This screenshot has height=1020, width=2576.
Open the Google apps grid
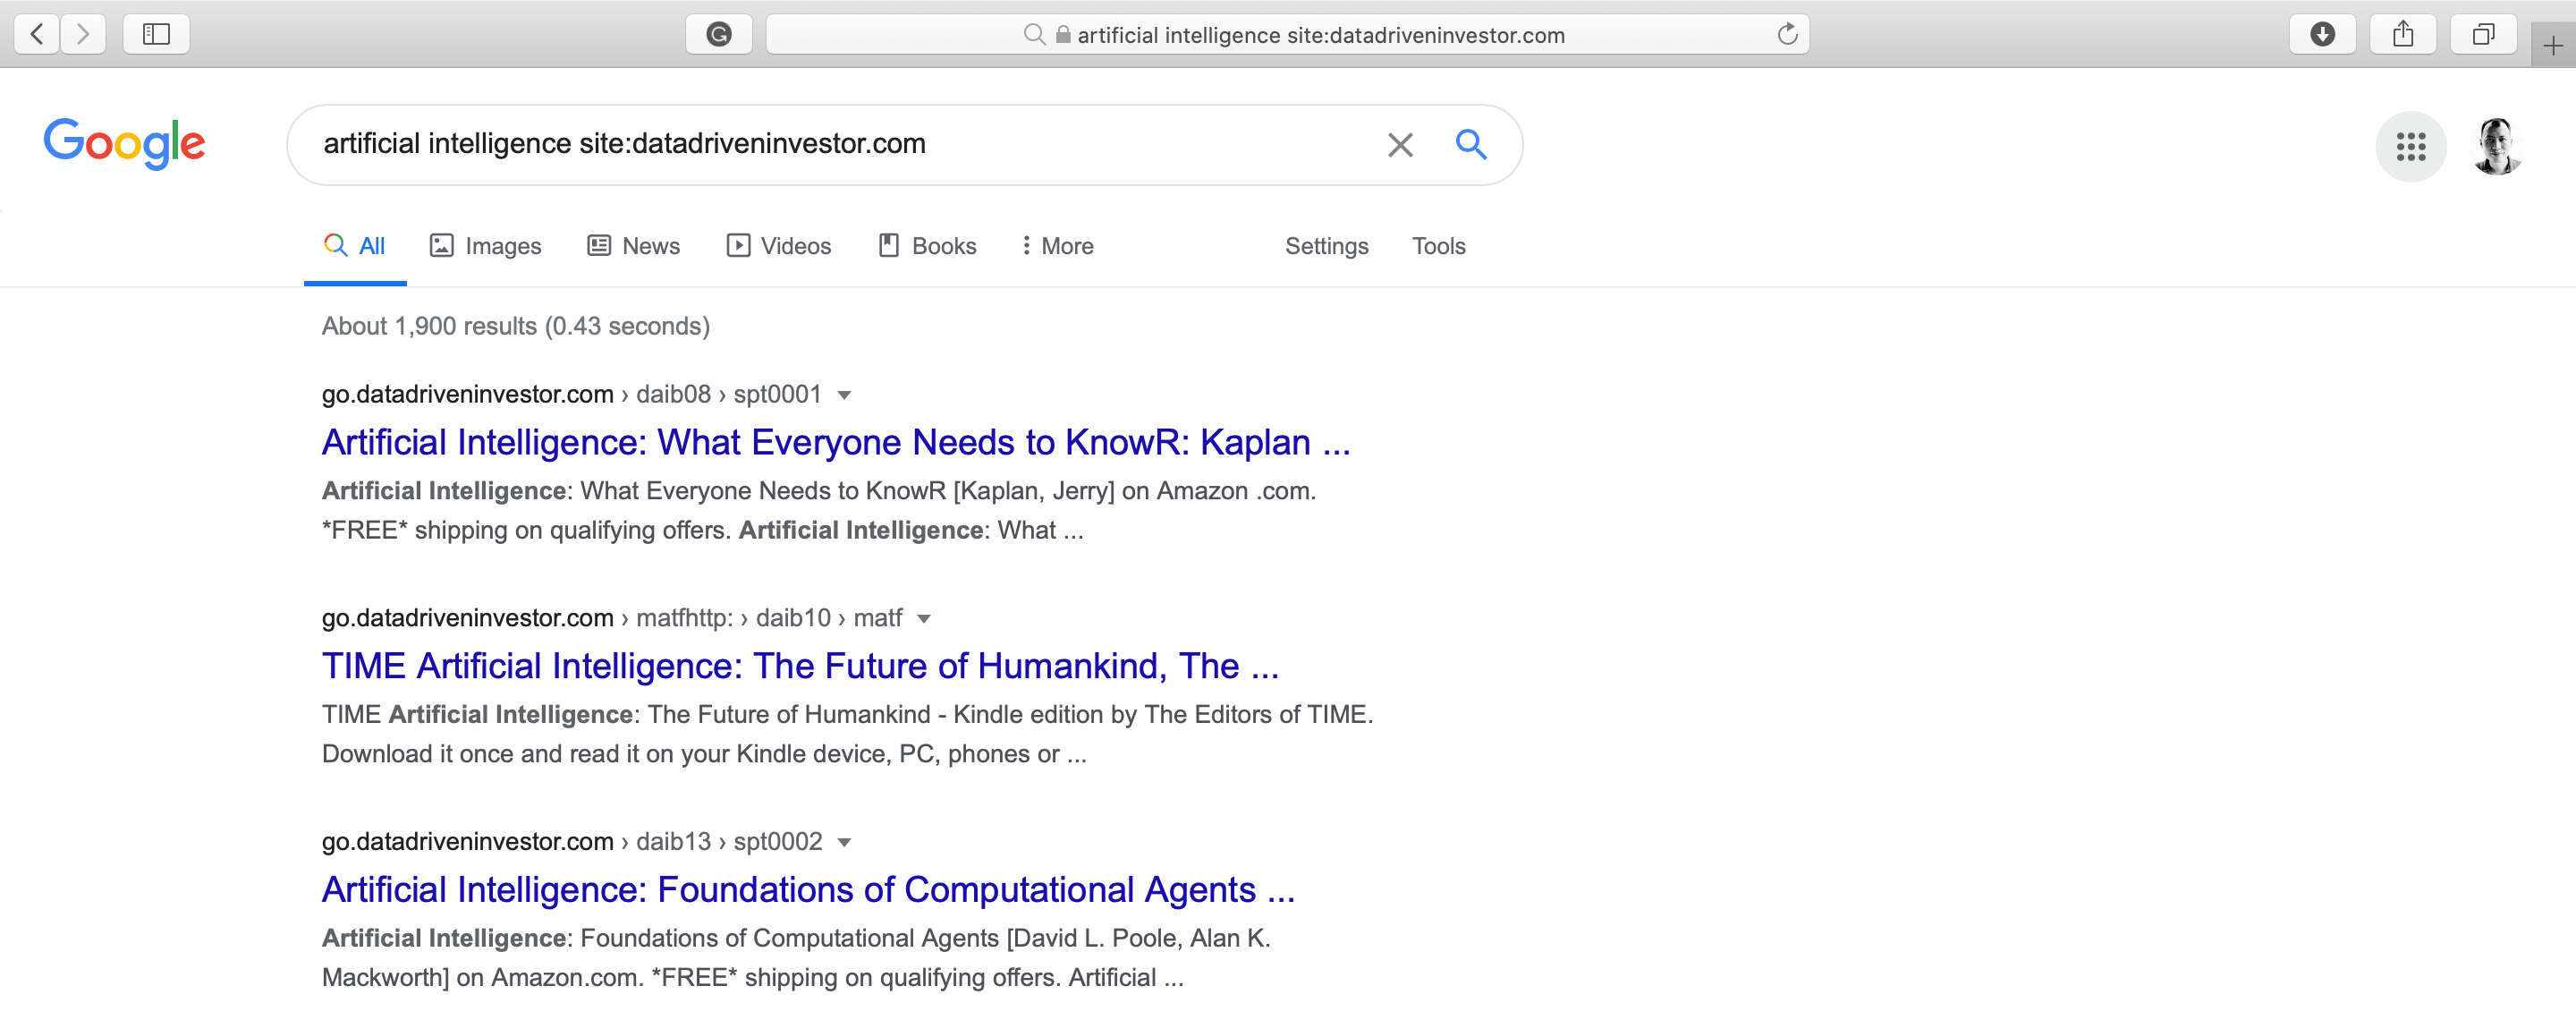tap(2410, 146)
